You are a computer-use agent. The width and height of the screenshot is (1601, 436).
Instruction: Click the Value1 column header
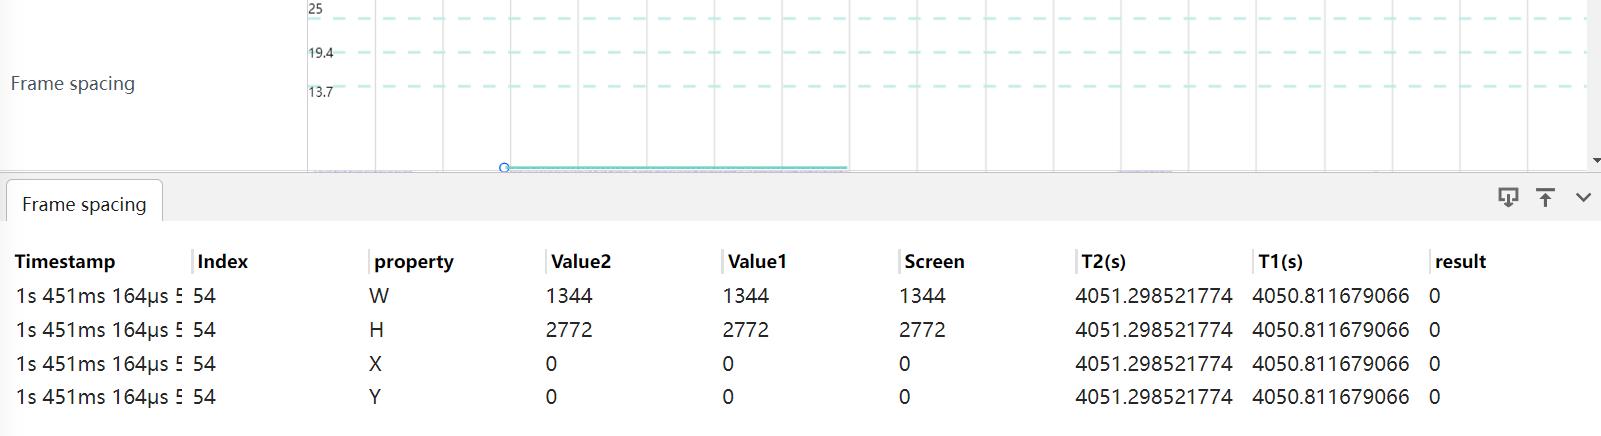[x=757, y=262]
